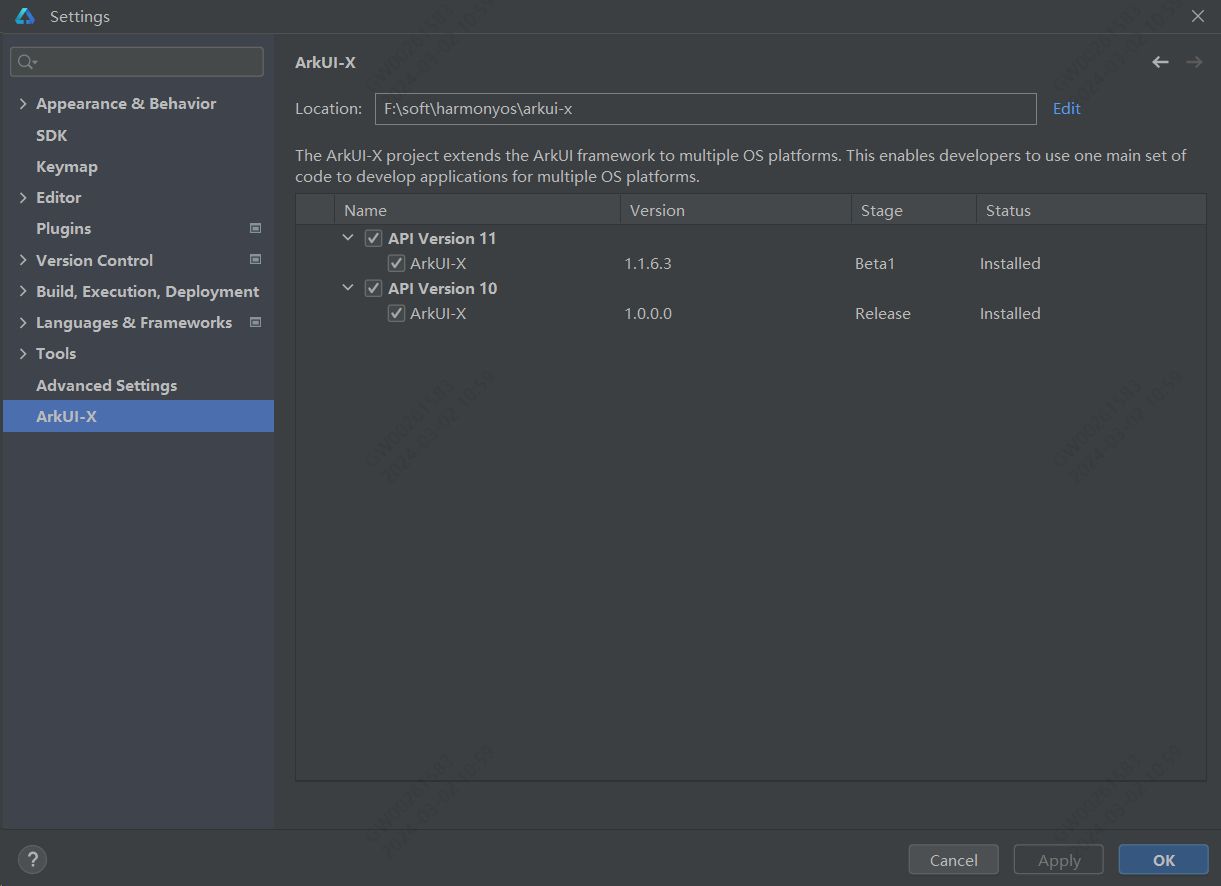Sort by the Name column header

477,210
